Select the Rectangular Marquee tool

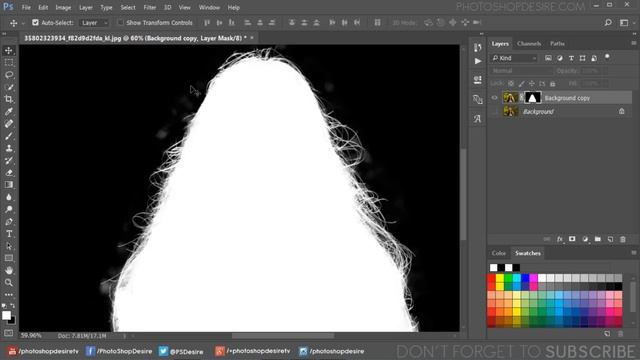click(9, 62)
